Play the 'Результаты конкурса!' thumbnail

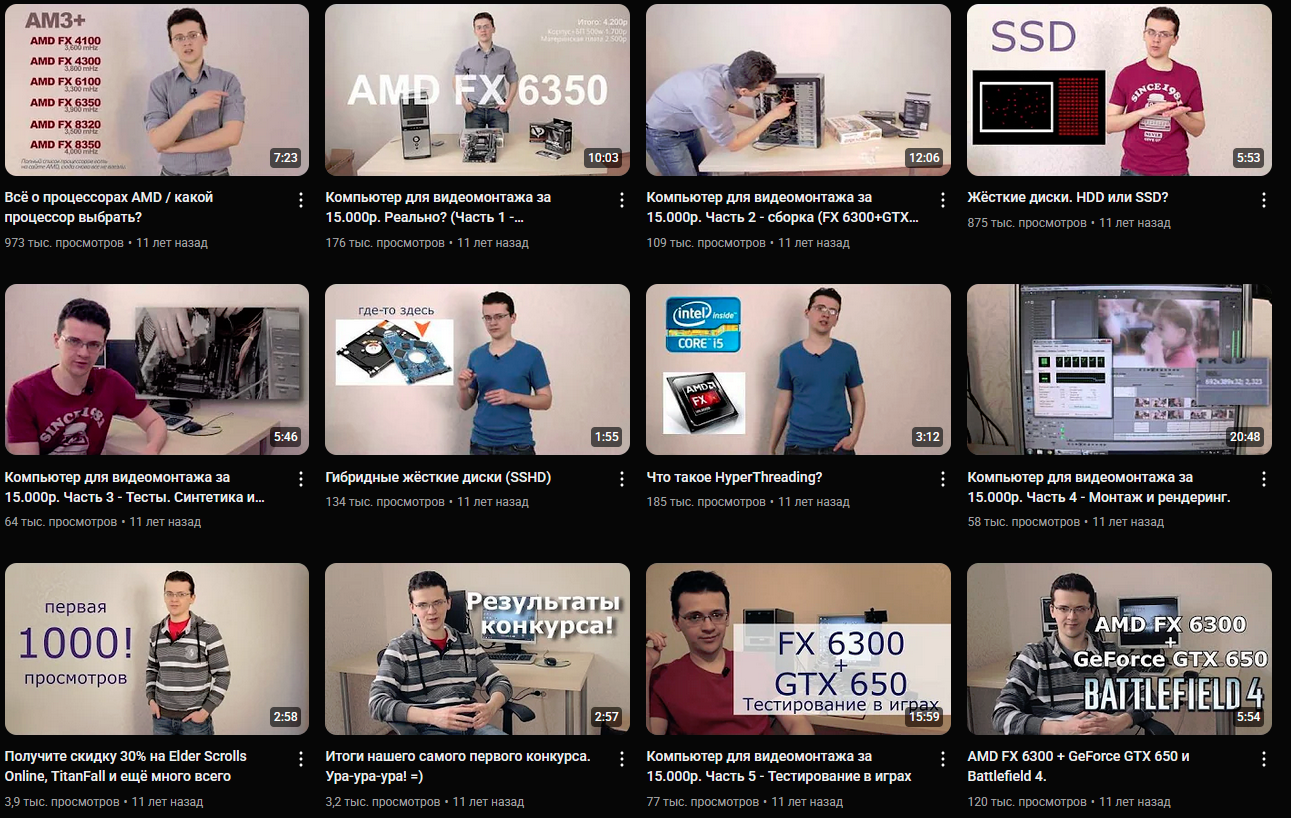(x=478, y=648)
